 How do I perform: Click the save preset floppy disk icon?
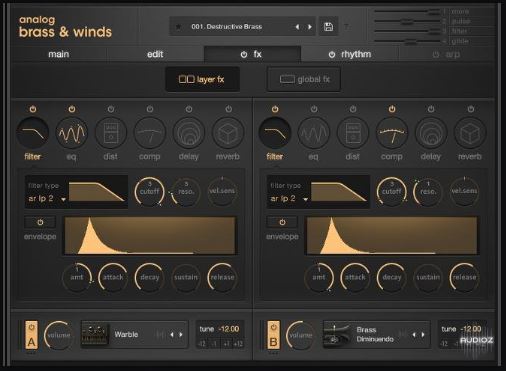328,26
